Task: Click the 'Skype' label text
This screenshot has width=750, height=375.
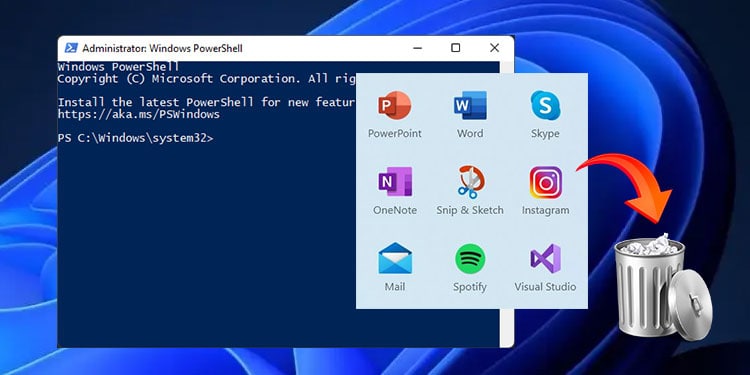Action: coord(545,134)
